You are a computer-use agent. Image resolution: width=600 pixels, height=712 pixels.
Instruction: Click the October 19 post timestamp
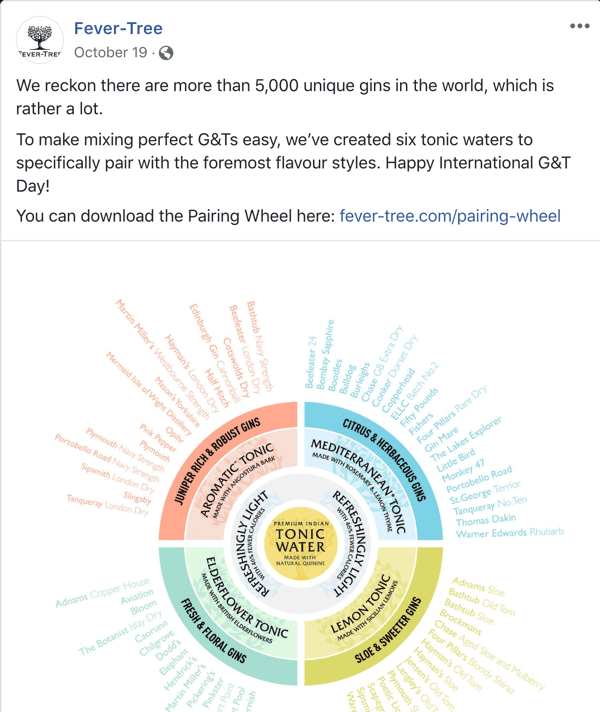click(110, 53)
